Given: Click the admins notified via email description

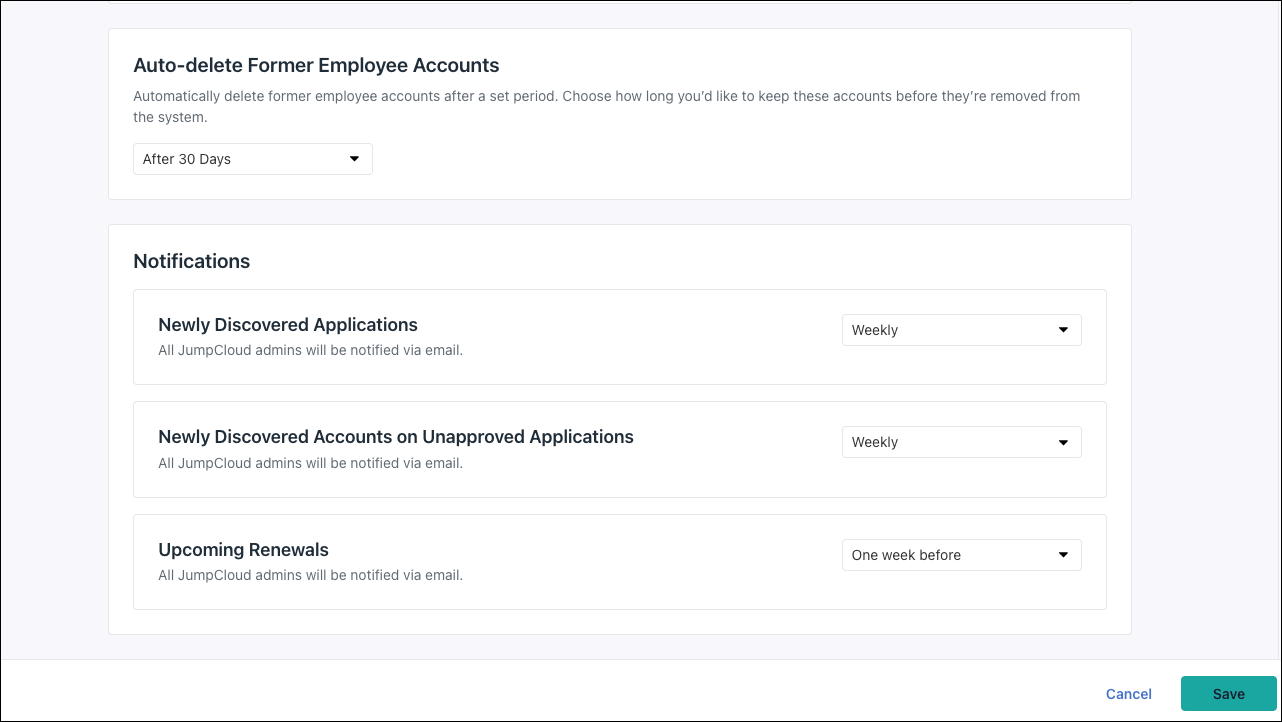Looking at the screenshot, I should (x=310, y=350).
